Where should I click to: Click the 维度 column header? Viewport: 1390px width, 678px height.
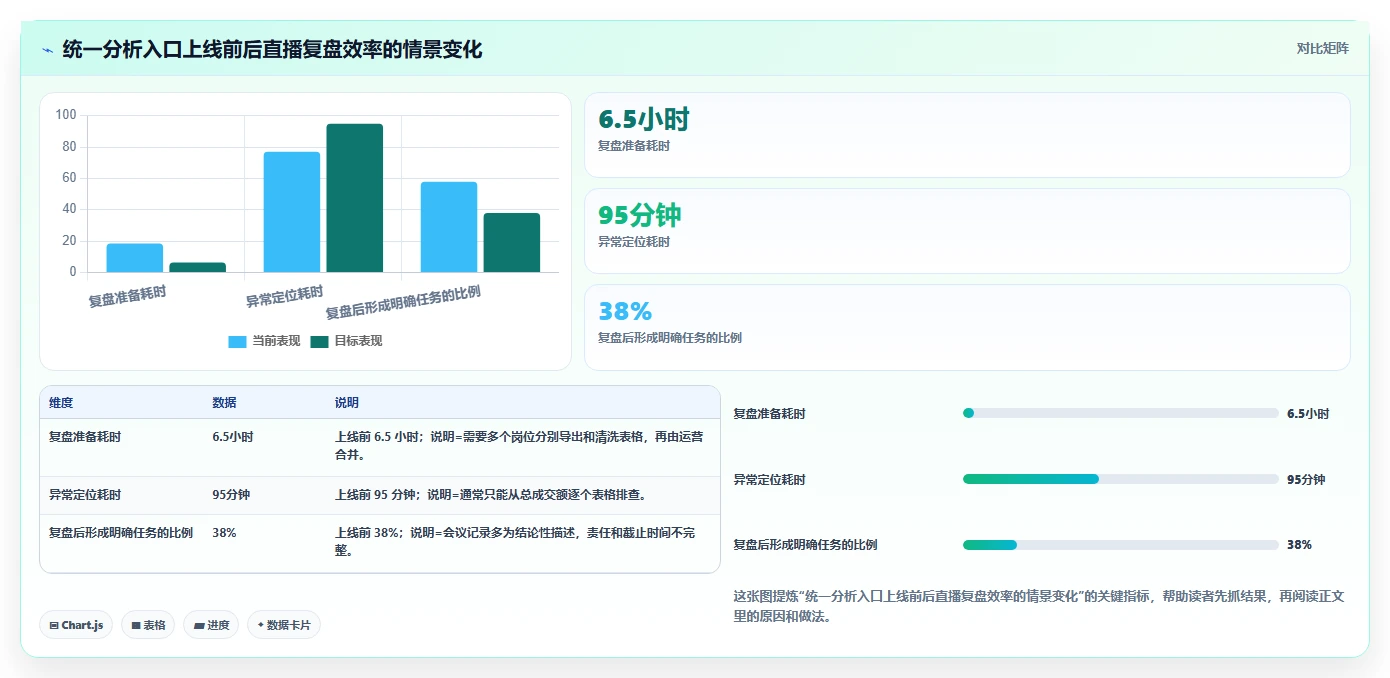pos(61,403)
